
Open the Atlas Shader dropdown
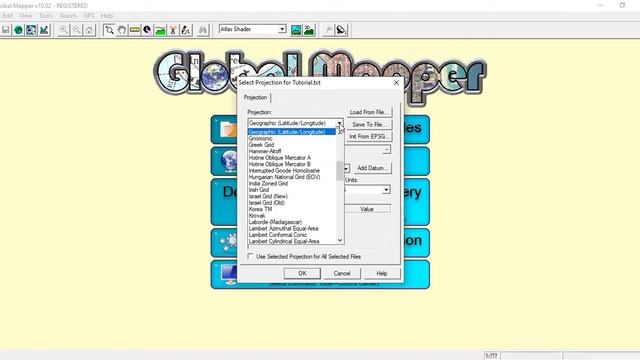(x=282, y=29)
